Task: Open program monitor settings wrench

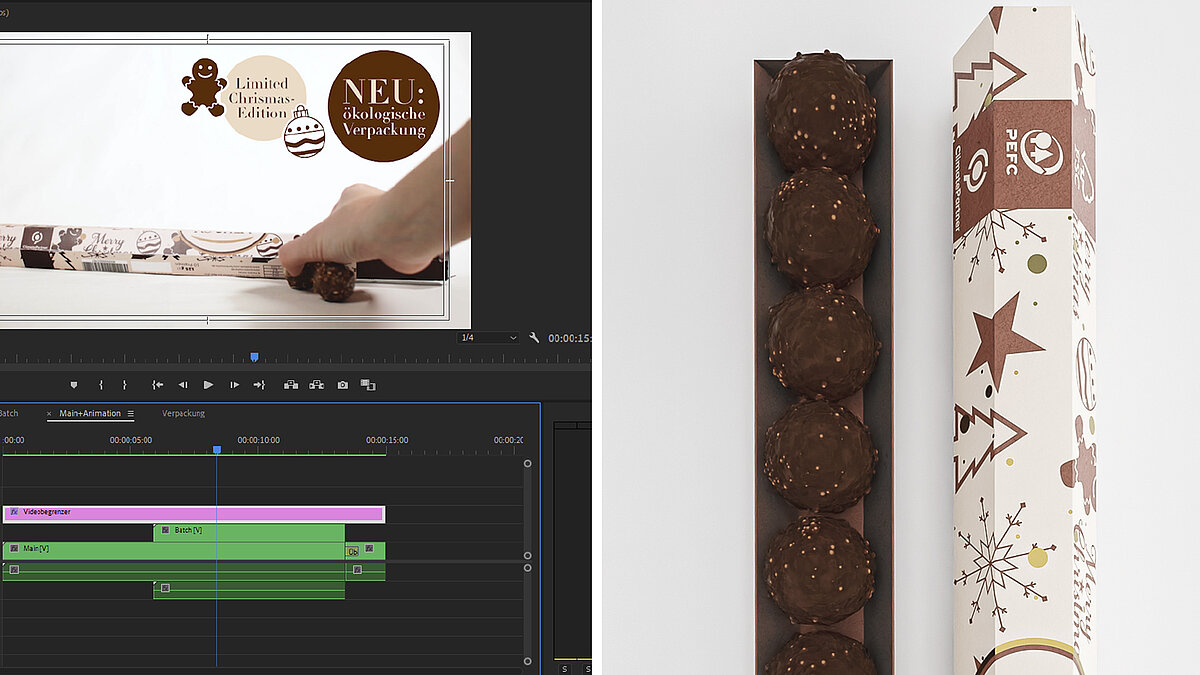Action: tap(534, 338)
